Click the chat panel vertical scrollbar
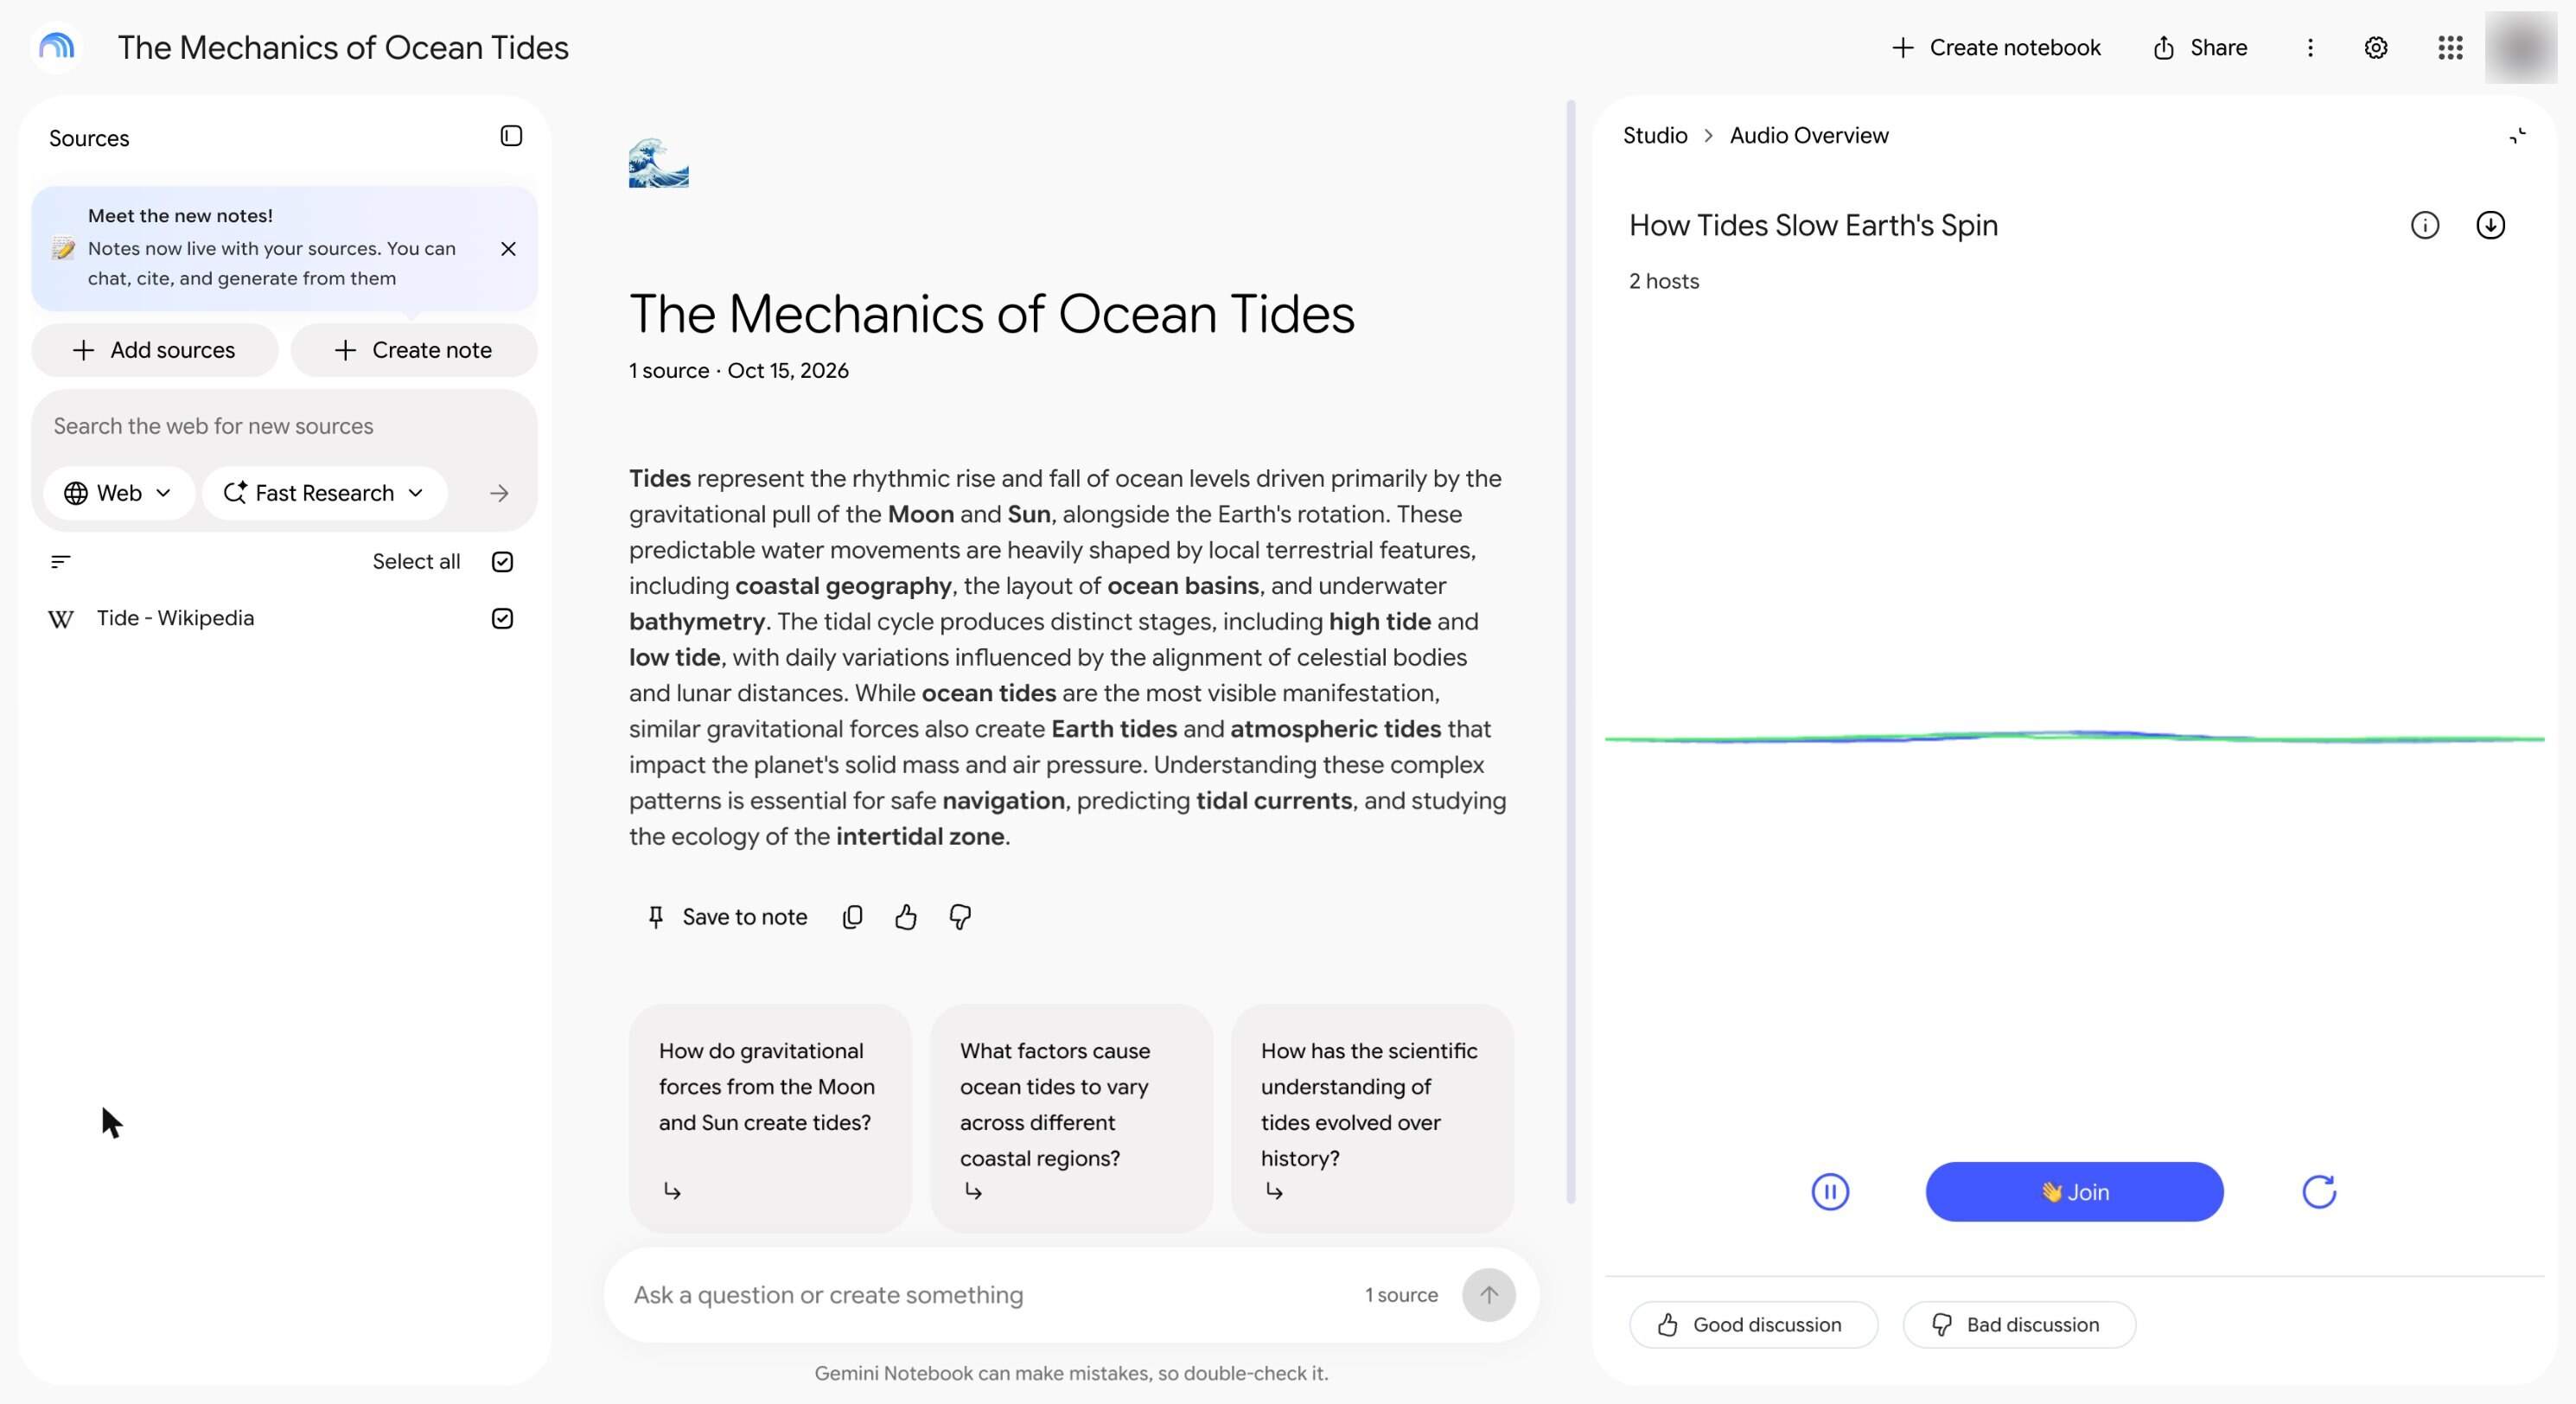 coord(1570,651)
